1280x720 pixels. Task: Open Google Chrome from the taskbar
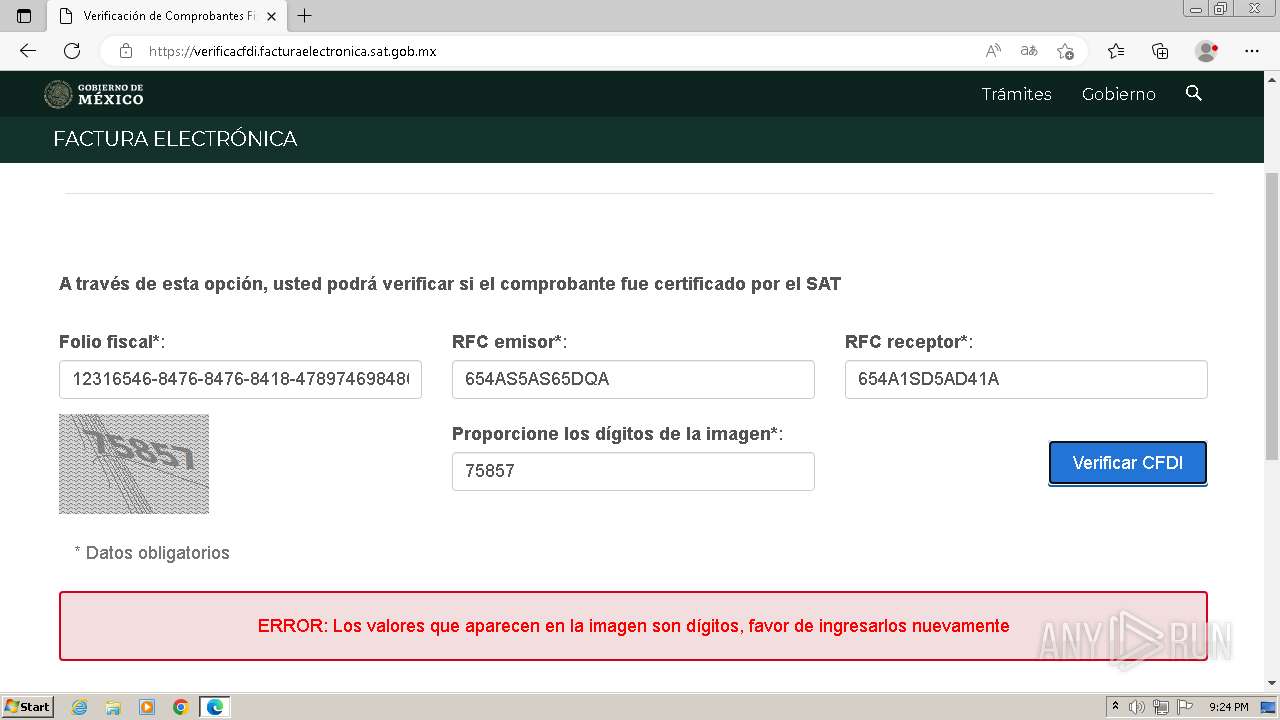coord(181,707)
